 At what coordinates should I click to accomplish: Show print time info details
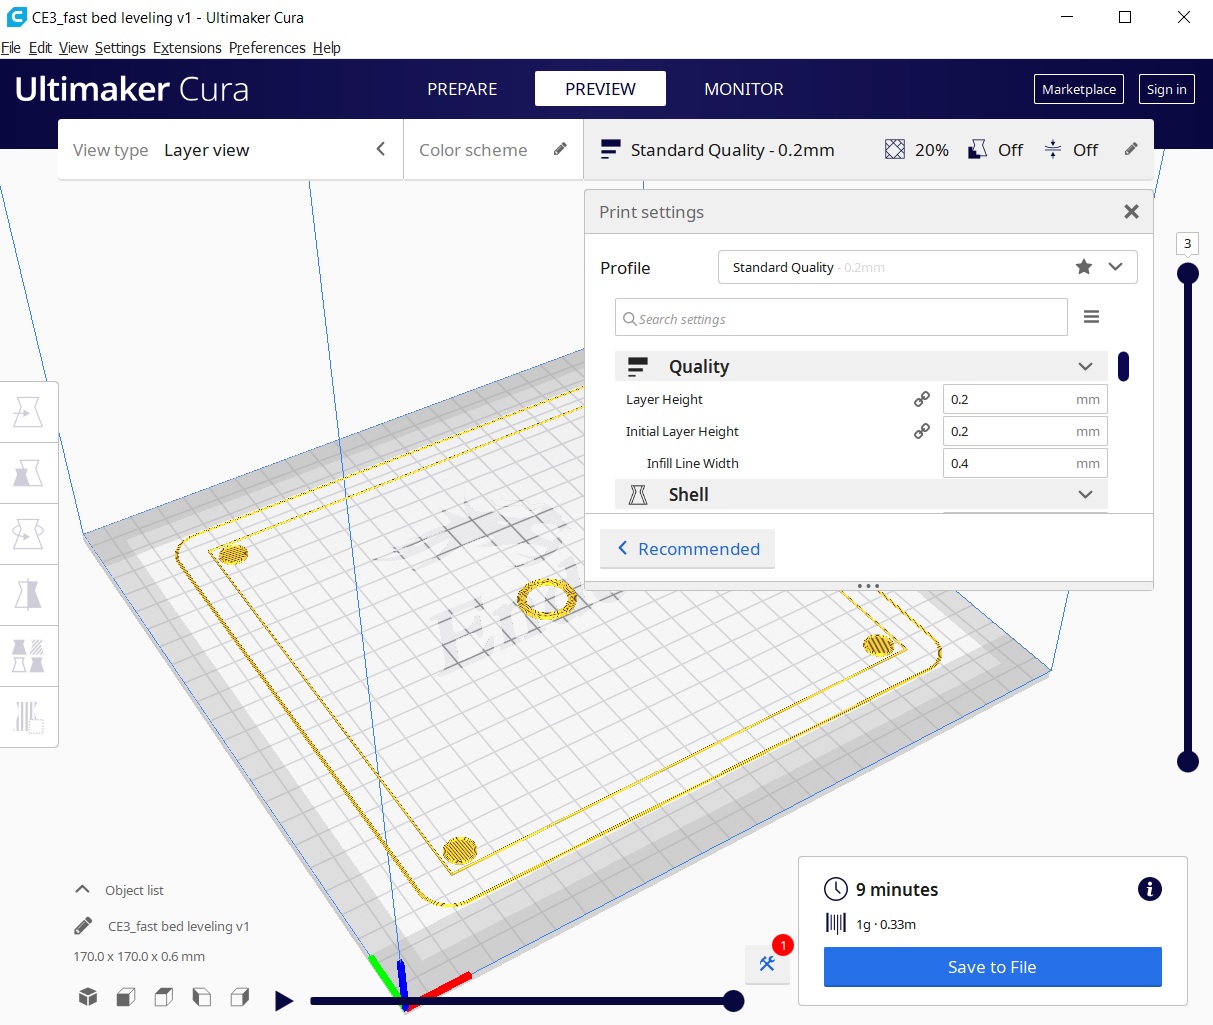click(x=1150, y=889)
